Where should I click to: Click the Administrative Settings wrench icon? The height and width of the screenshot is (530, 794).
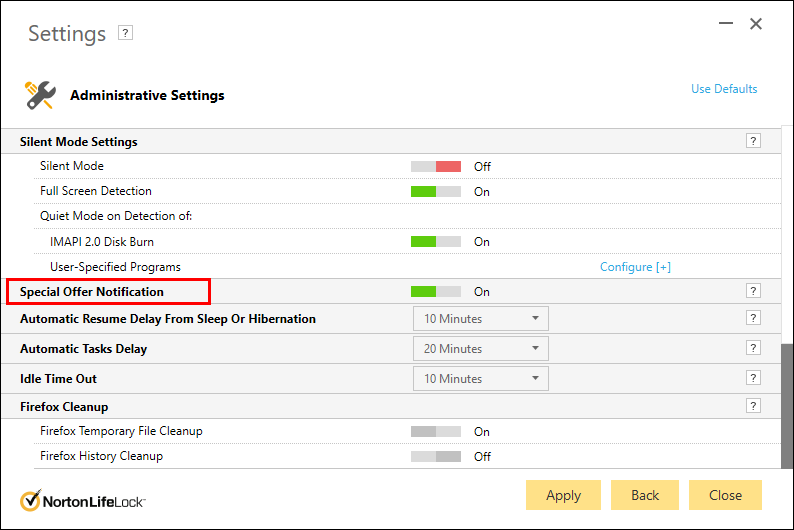tap(39, 95)
